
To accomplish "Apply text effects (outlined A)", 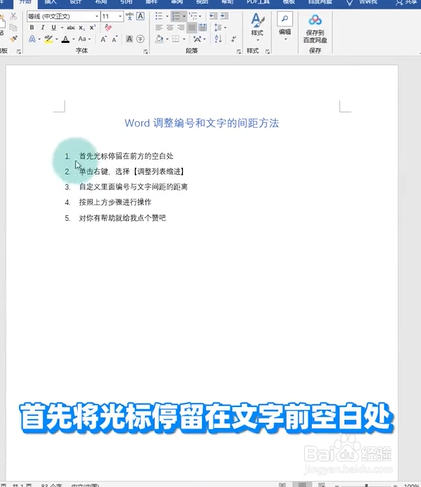I will point(32,39).
